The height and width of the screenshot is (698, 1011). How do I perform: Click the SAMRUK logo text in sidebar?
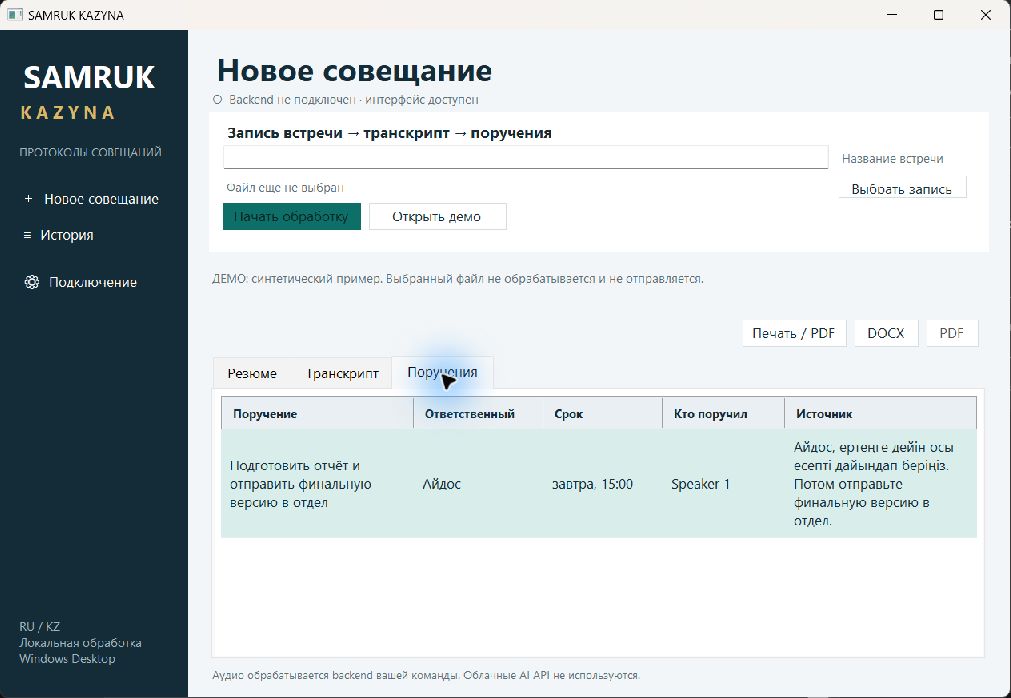point(90,77)
